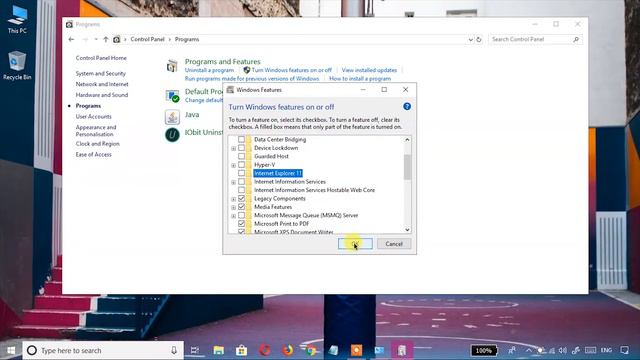The width and height of the screenshot is (640, 360).
Task: Click the ENG language indicator
Action: tap(606, 350)
